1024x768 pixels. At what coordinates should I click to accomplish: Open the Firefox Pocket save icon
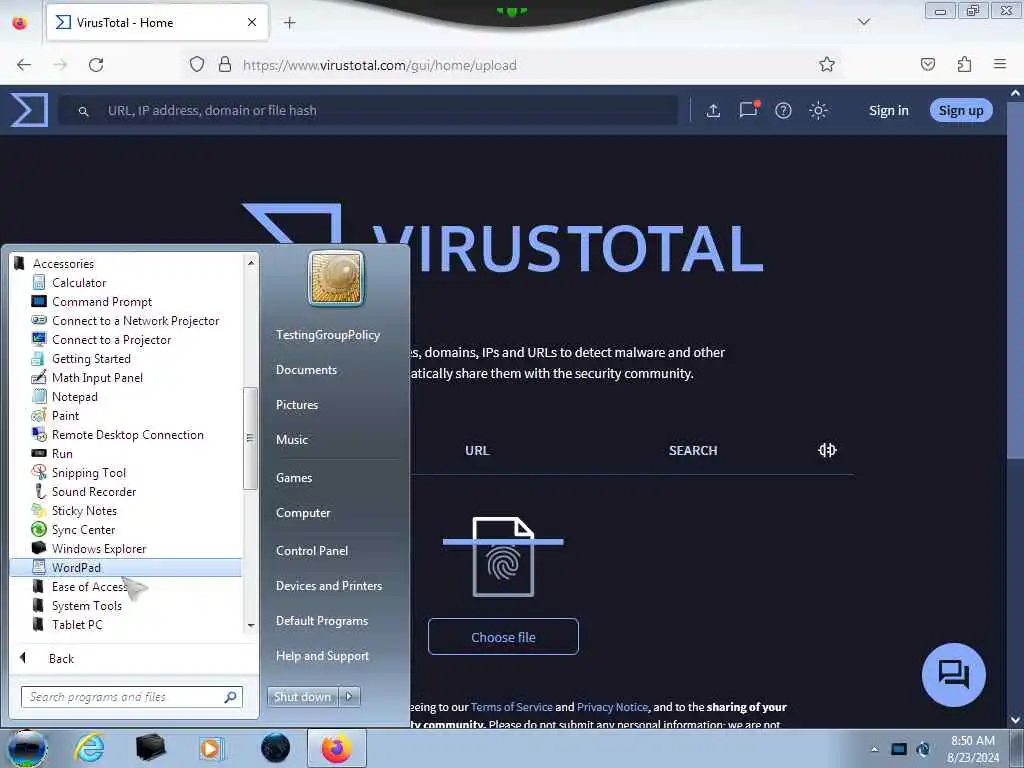click(x=927, y=64)
